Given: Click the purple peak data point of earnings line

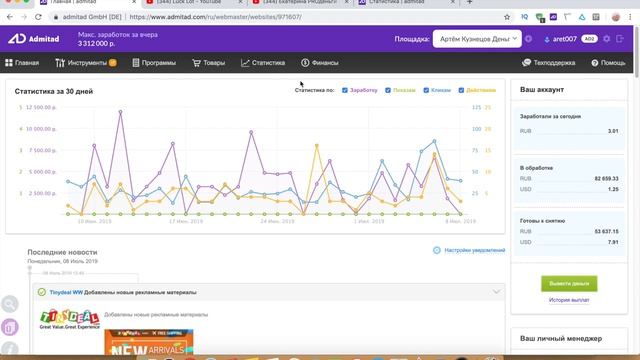Looking at the screenshot, I should [x=120, y=111].
